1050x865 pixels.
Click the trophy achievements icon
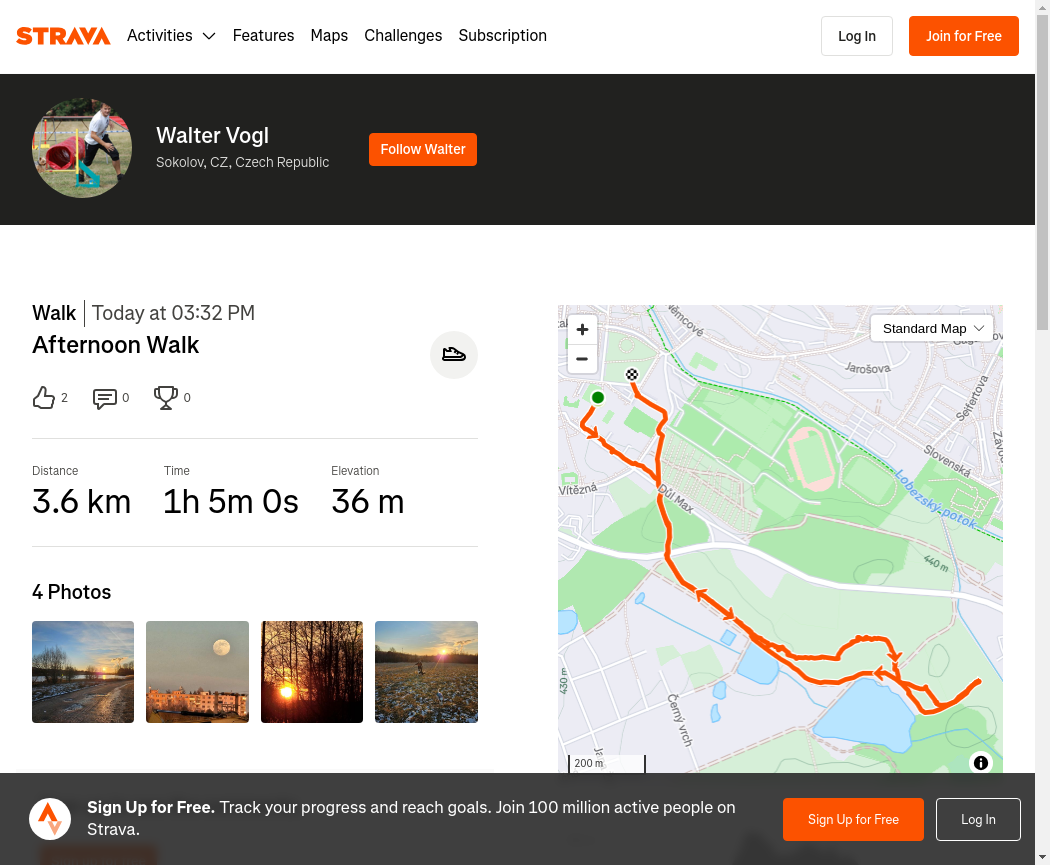point(166,398)
